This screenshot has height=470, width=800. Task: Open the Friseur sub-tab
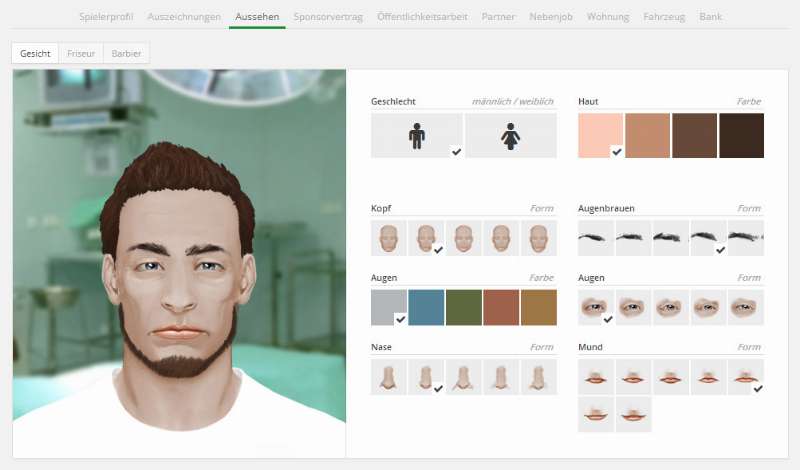coord(81,53)
